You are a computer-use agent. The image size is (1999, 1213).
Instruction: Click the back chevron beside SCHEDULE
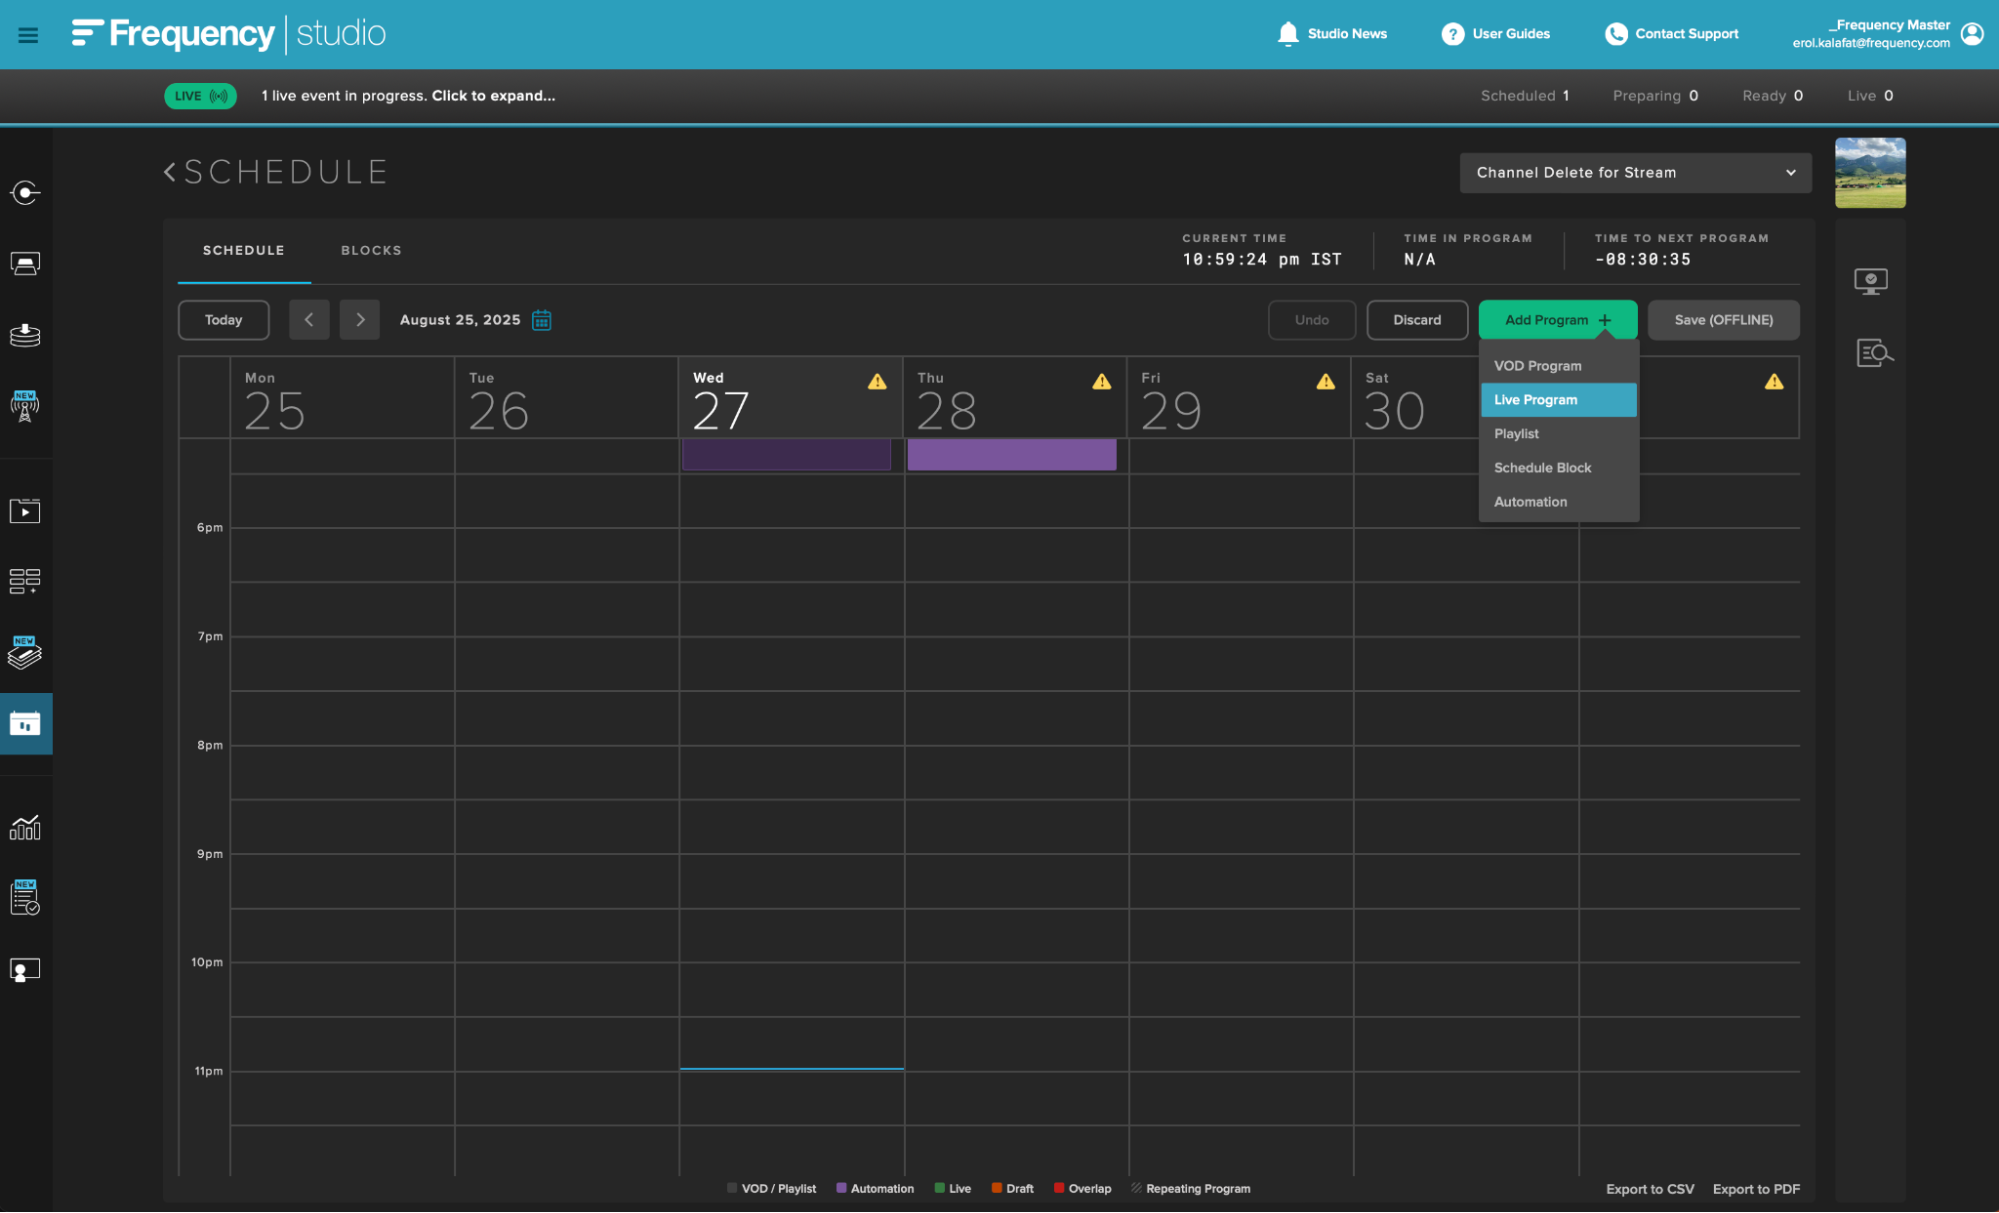[x=170, y=172]
